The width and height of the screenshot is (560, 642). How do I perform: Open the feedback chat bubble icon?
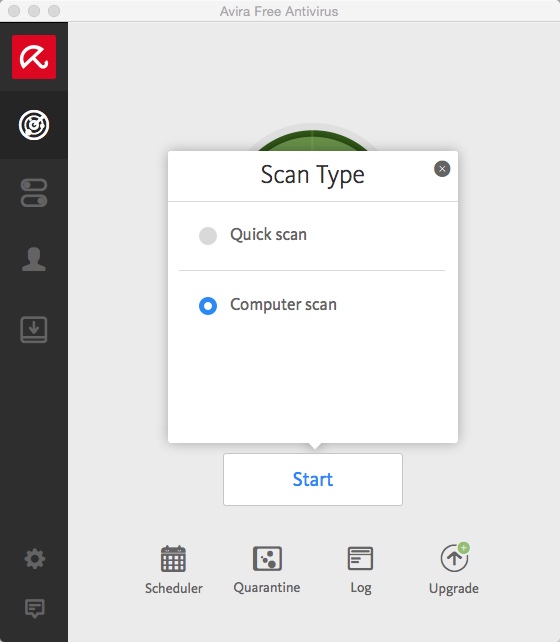[35, 608]
